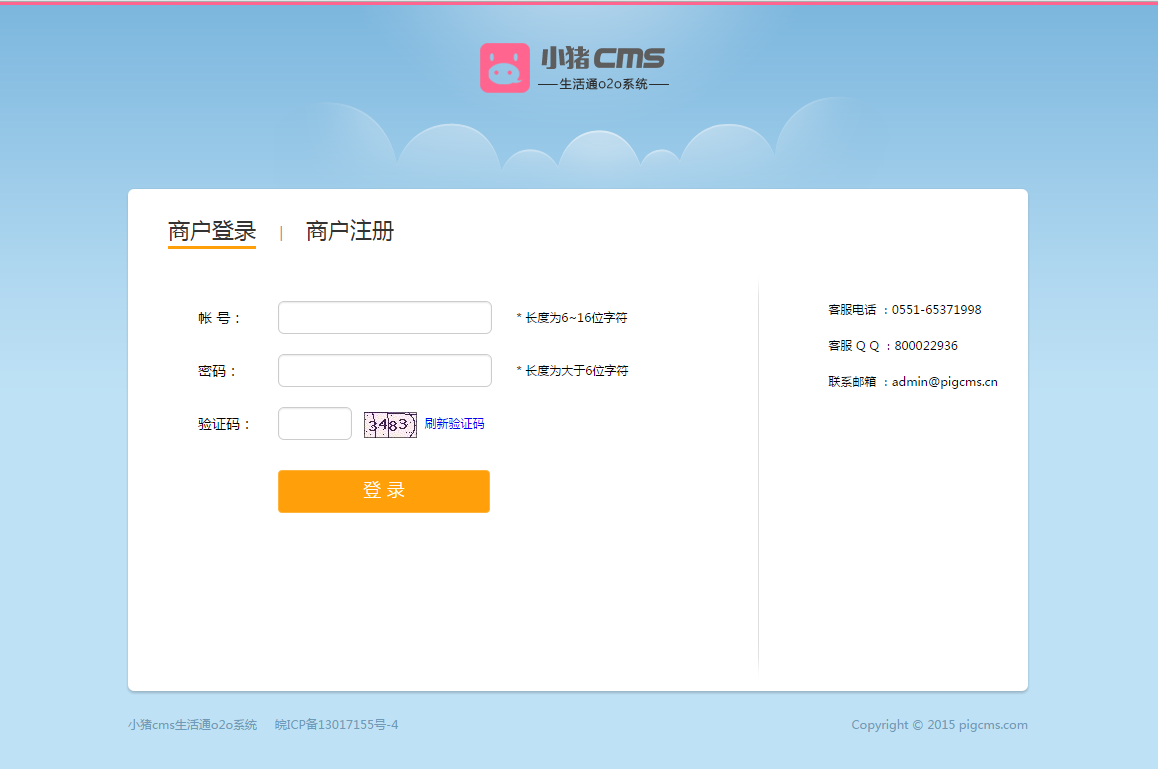Image resolution: width=1158 pixels, height=769 pixels.
Task: Click the Copyright © 2015 pigcms.com footer text
Action: coord(939,724)
